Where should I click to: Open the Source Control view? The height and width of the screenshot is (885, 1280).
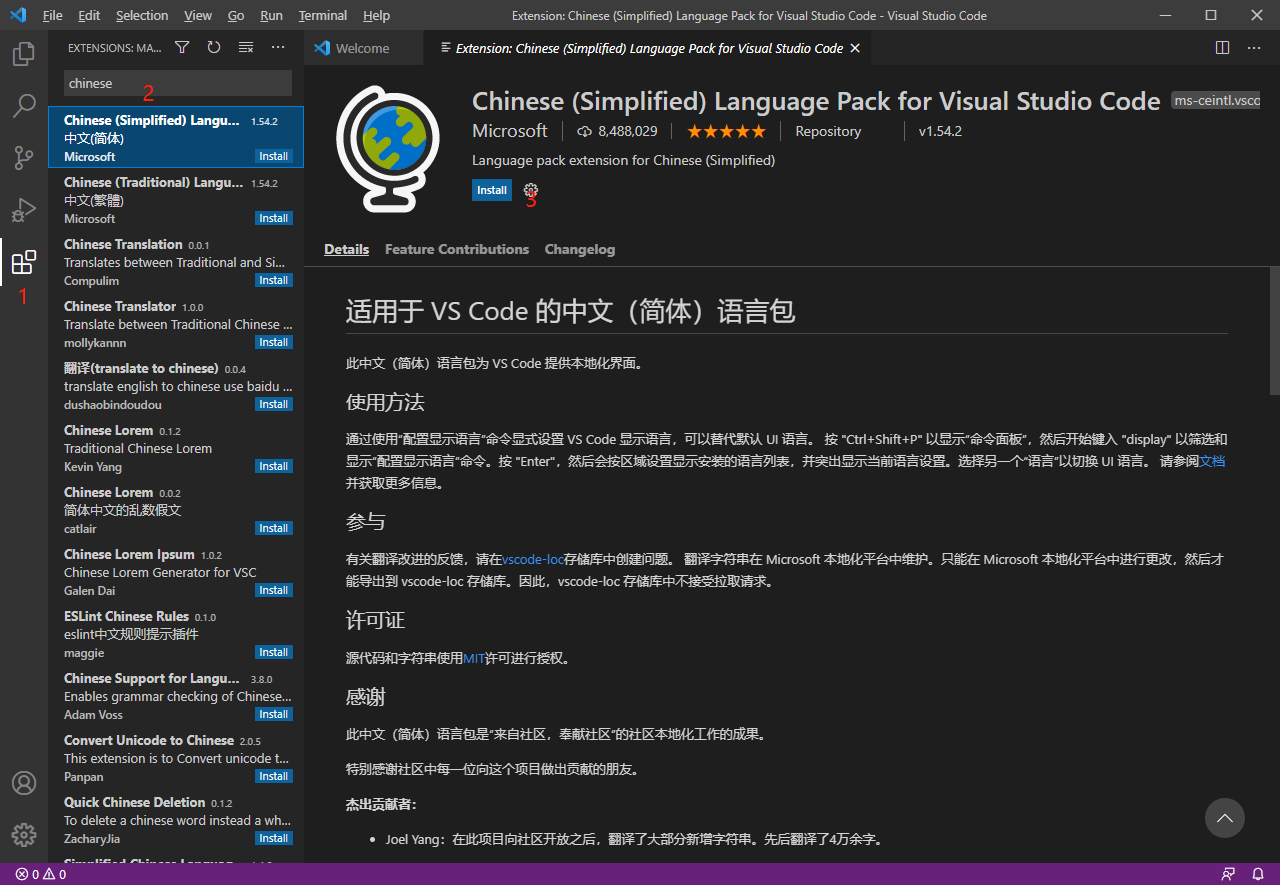(24, 158)
